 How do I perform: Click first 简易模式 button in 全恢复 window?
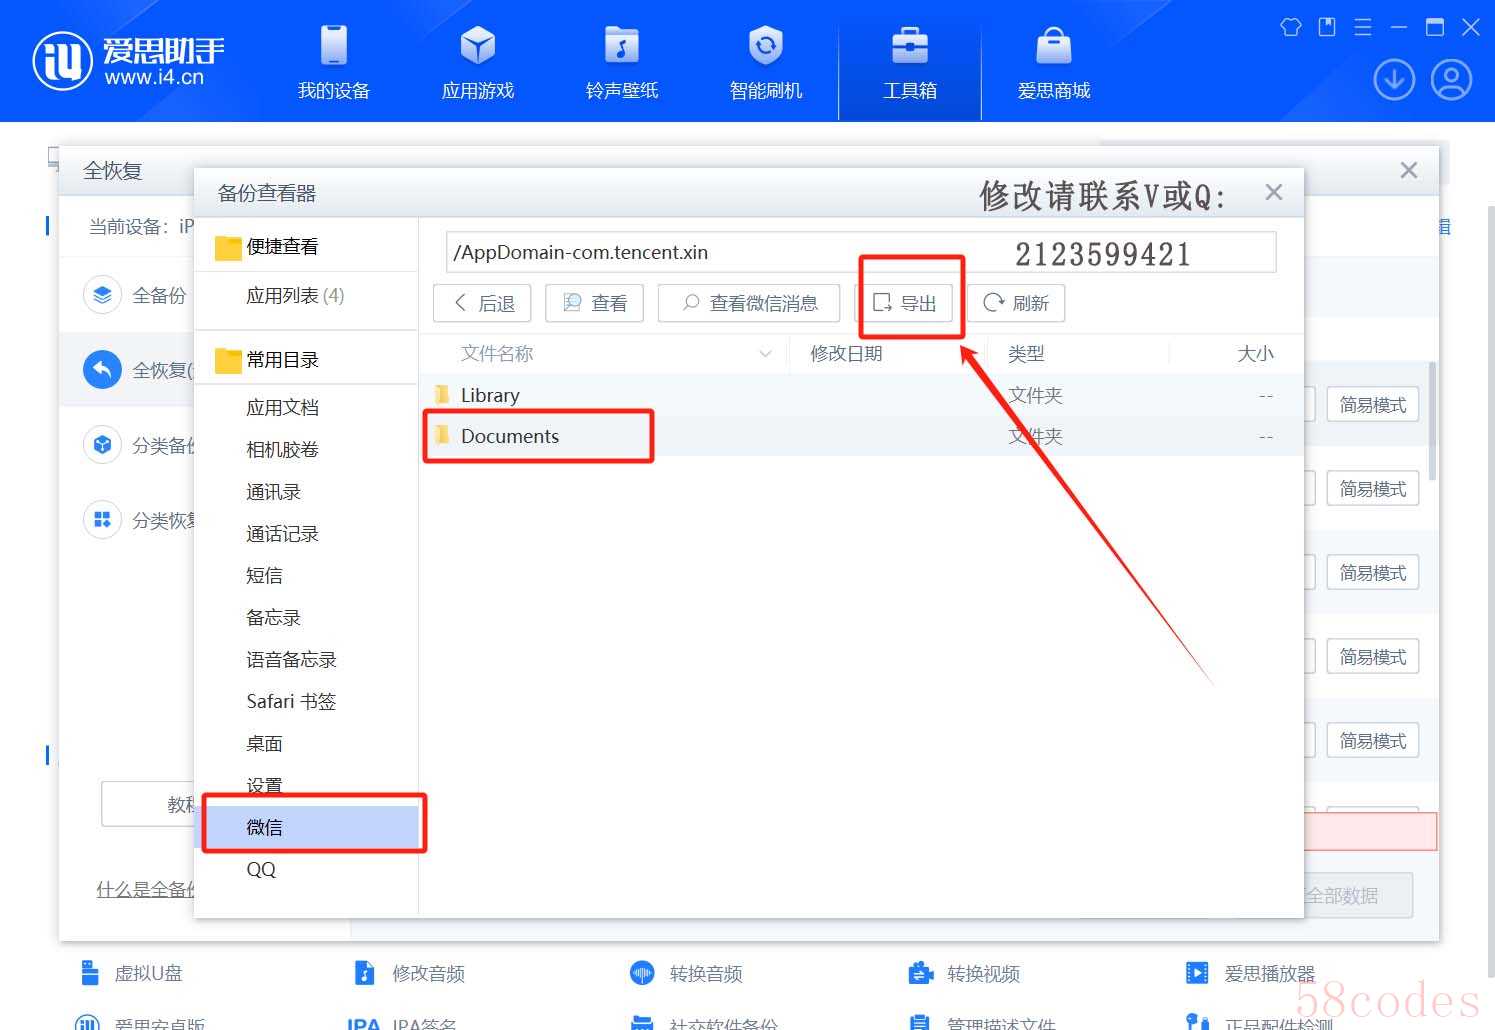1373,405
